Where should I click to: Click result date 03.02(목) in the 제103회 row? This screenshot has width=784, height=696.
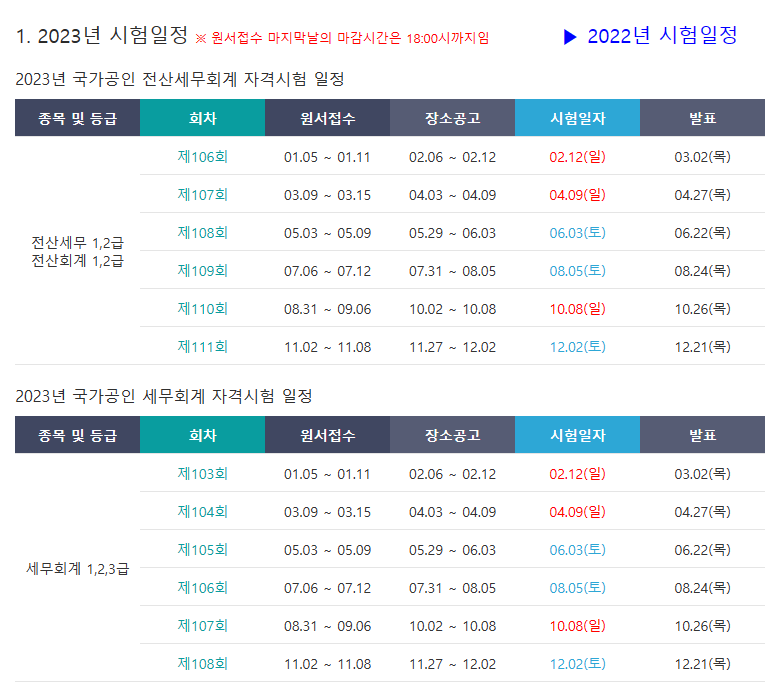point(702,474)
